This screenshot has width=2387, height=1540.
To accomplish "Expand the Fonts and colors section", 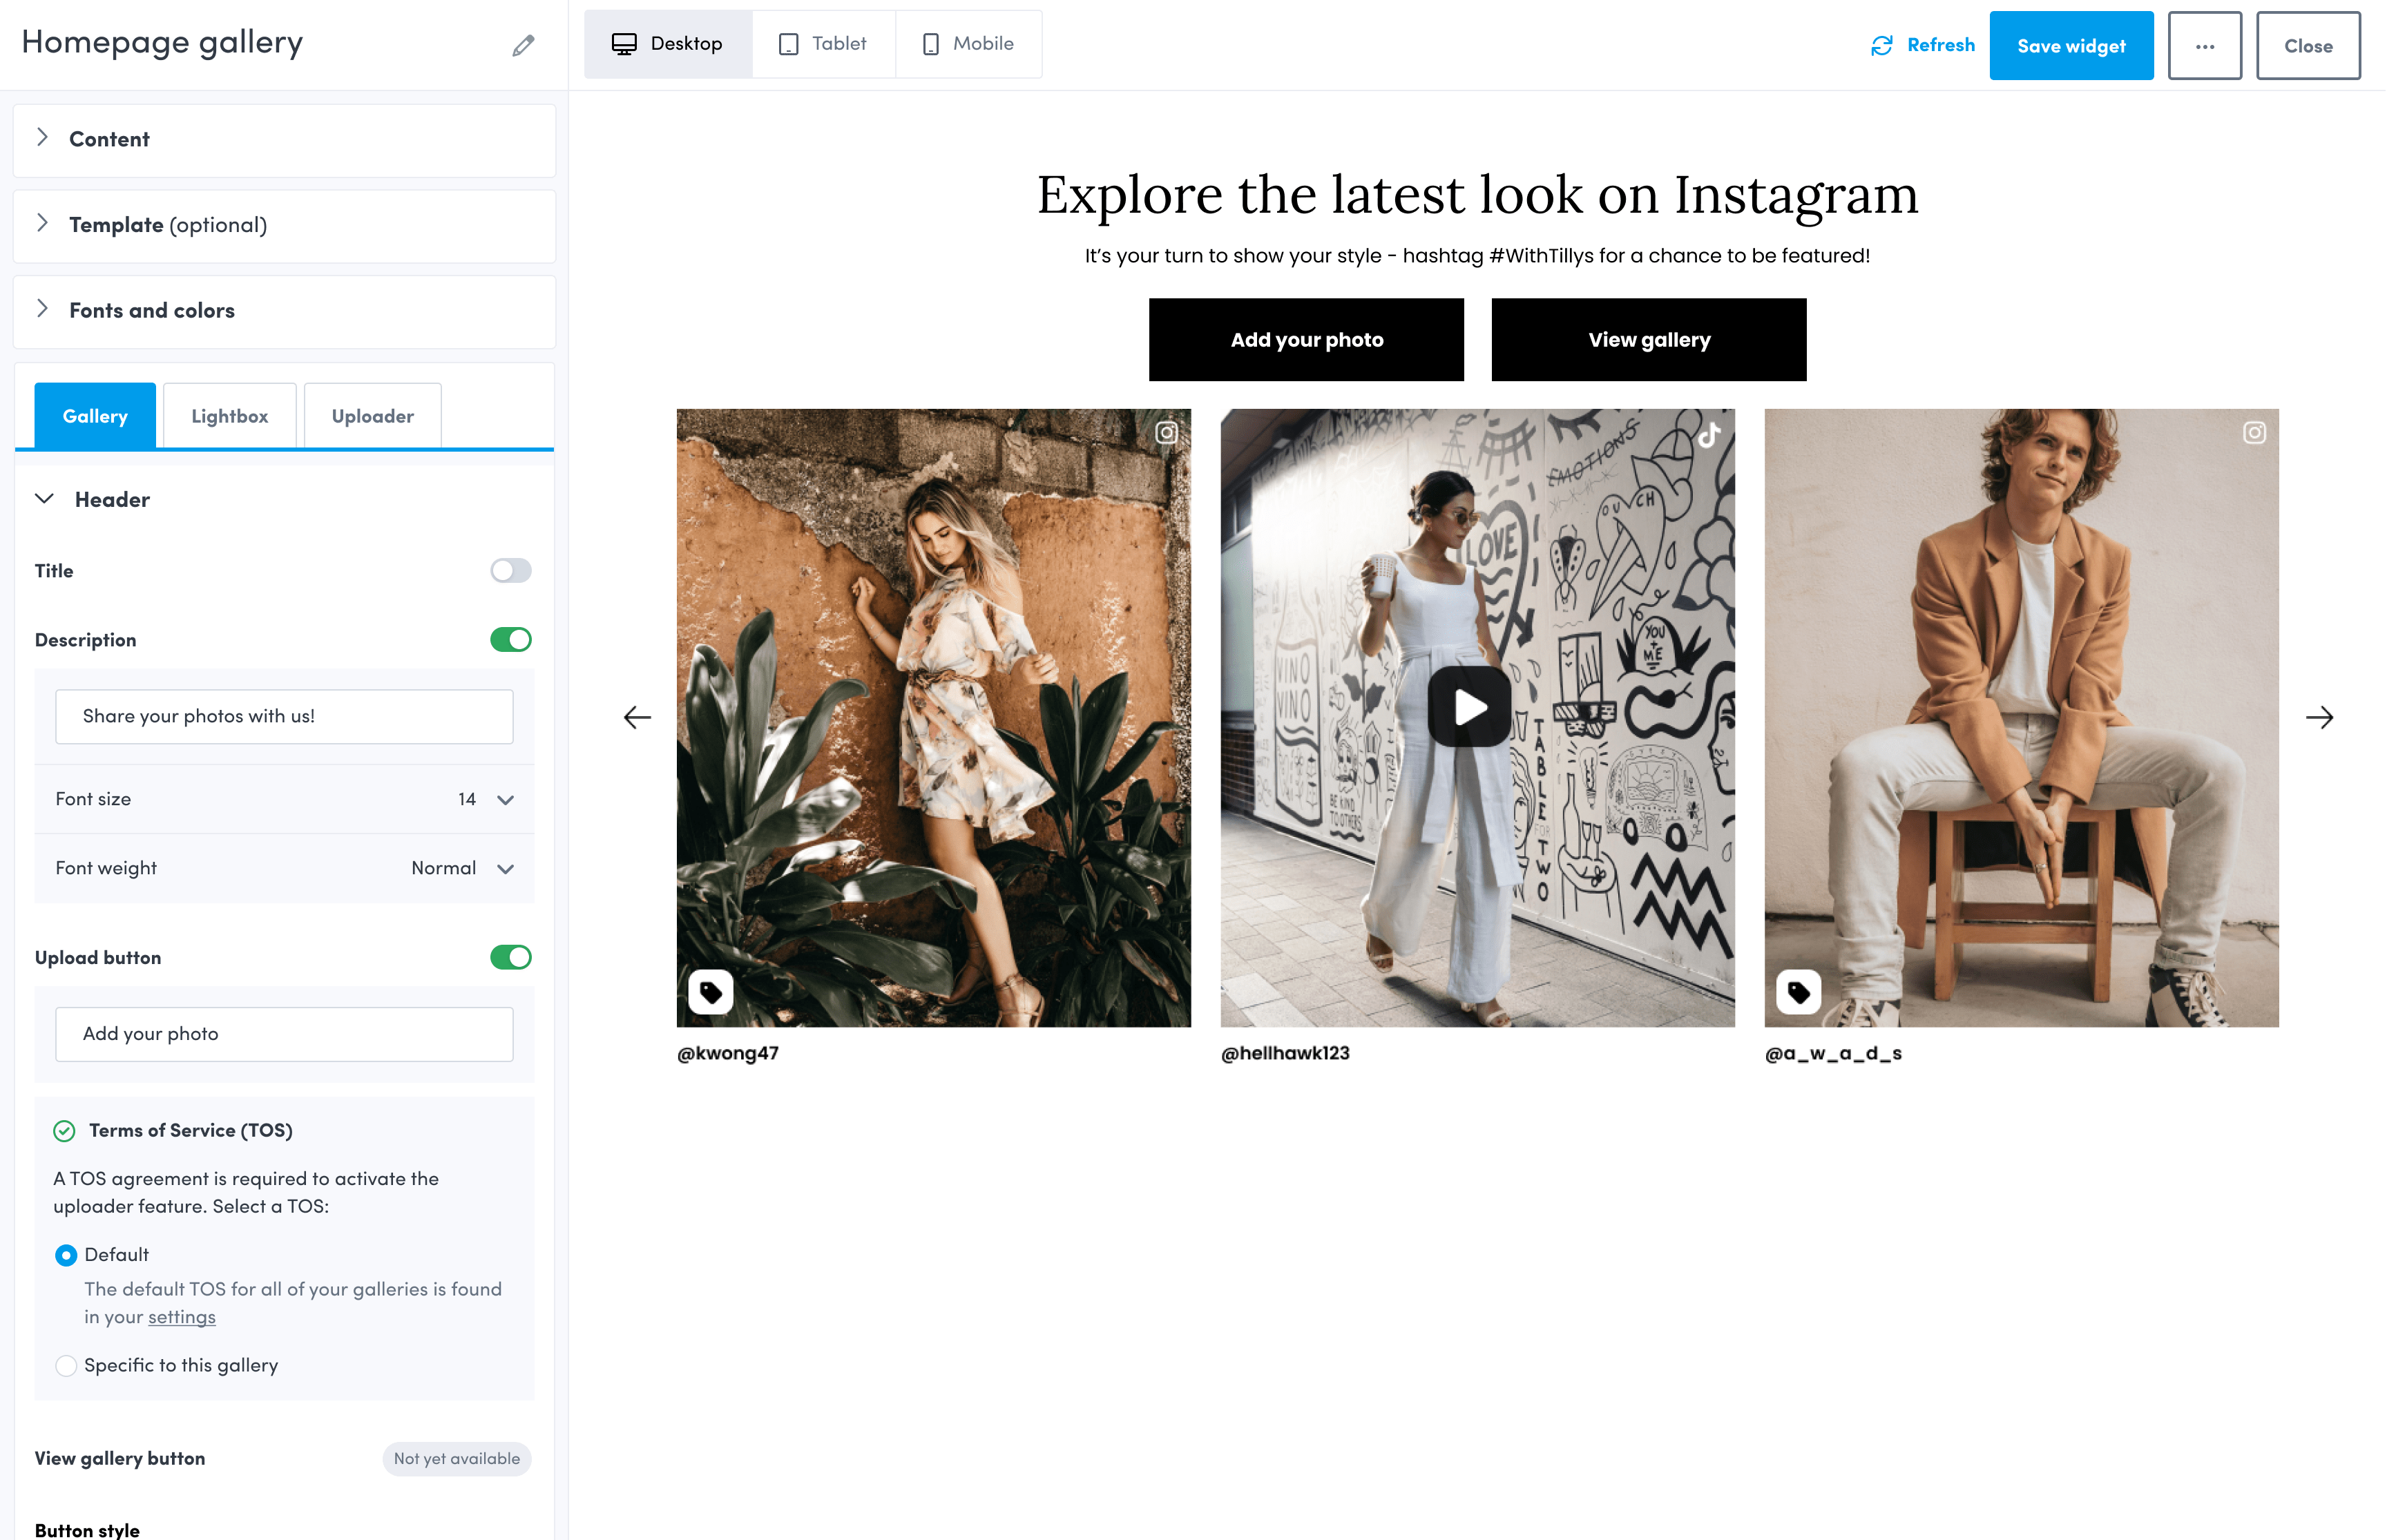I will (152, 311).
